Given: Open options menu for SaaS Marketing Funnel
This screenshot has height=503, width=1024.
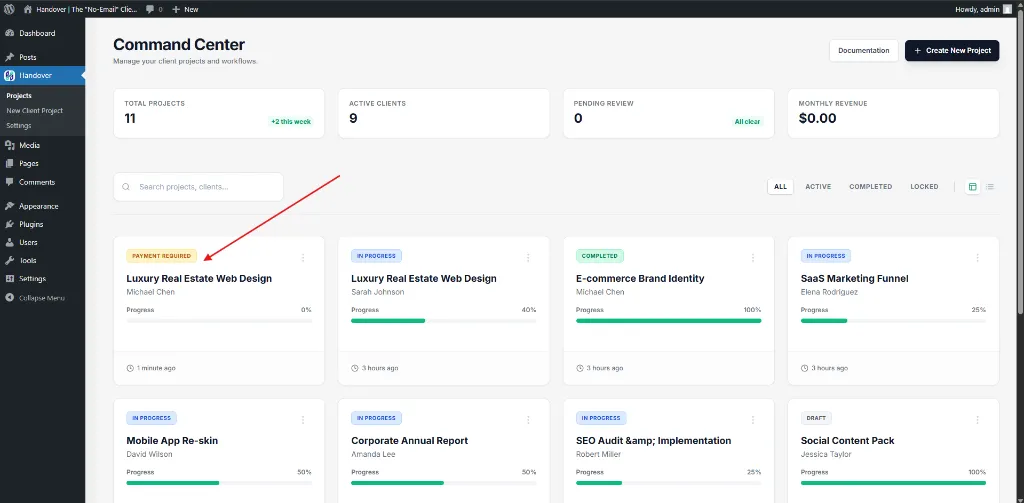Looking at the screenshot, I should 977,257.
